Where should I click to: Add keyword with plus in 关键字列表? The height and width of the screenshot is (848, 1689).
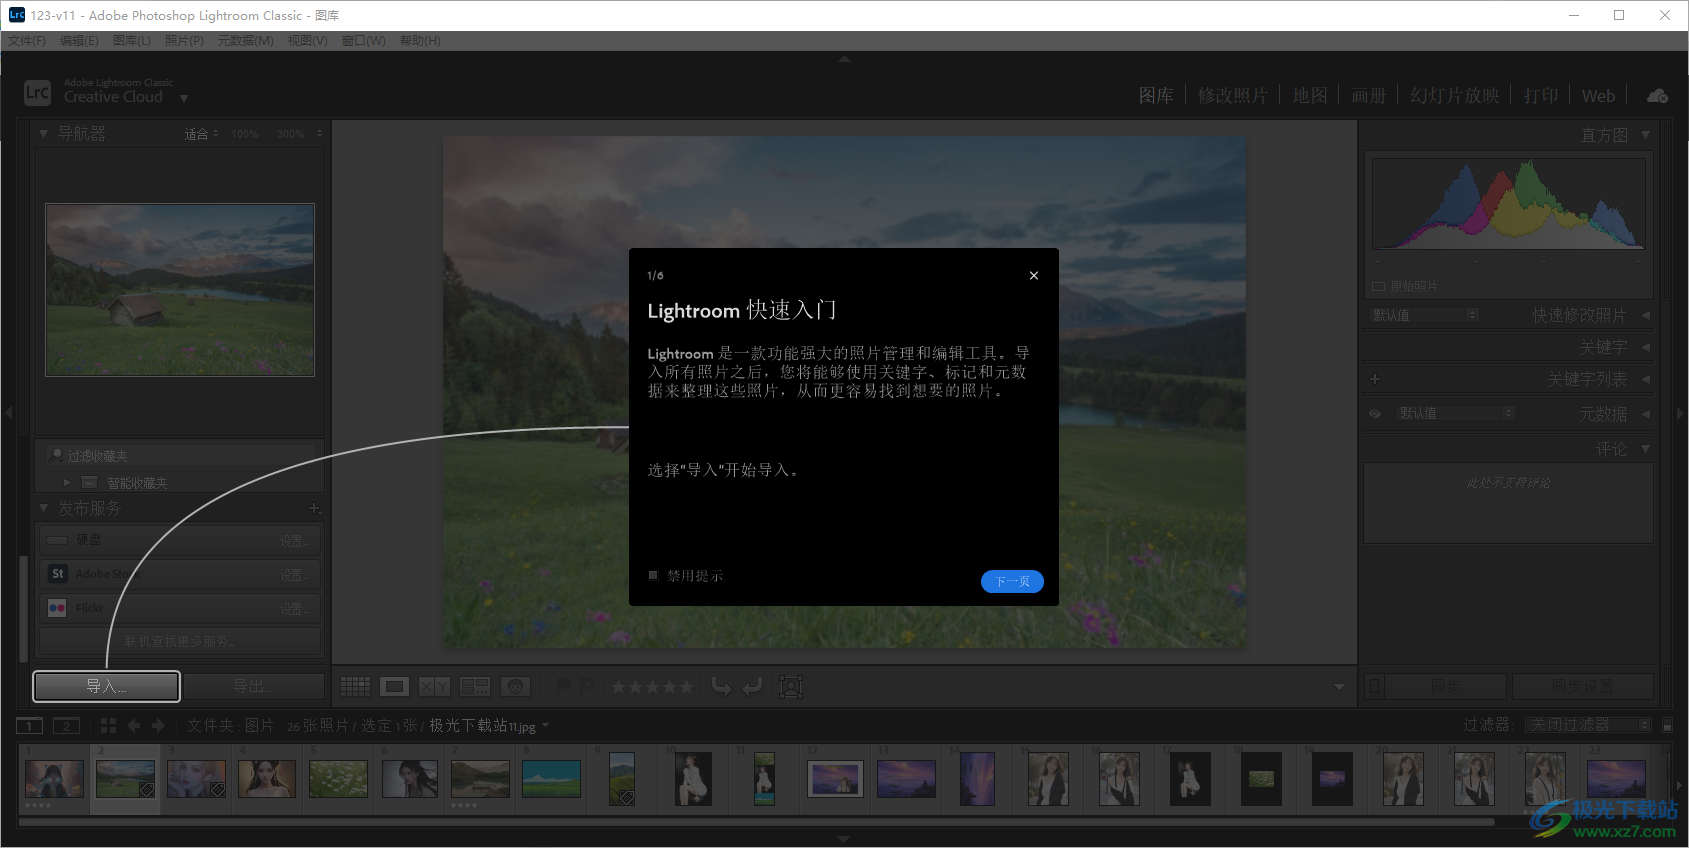pos(1375,379)
